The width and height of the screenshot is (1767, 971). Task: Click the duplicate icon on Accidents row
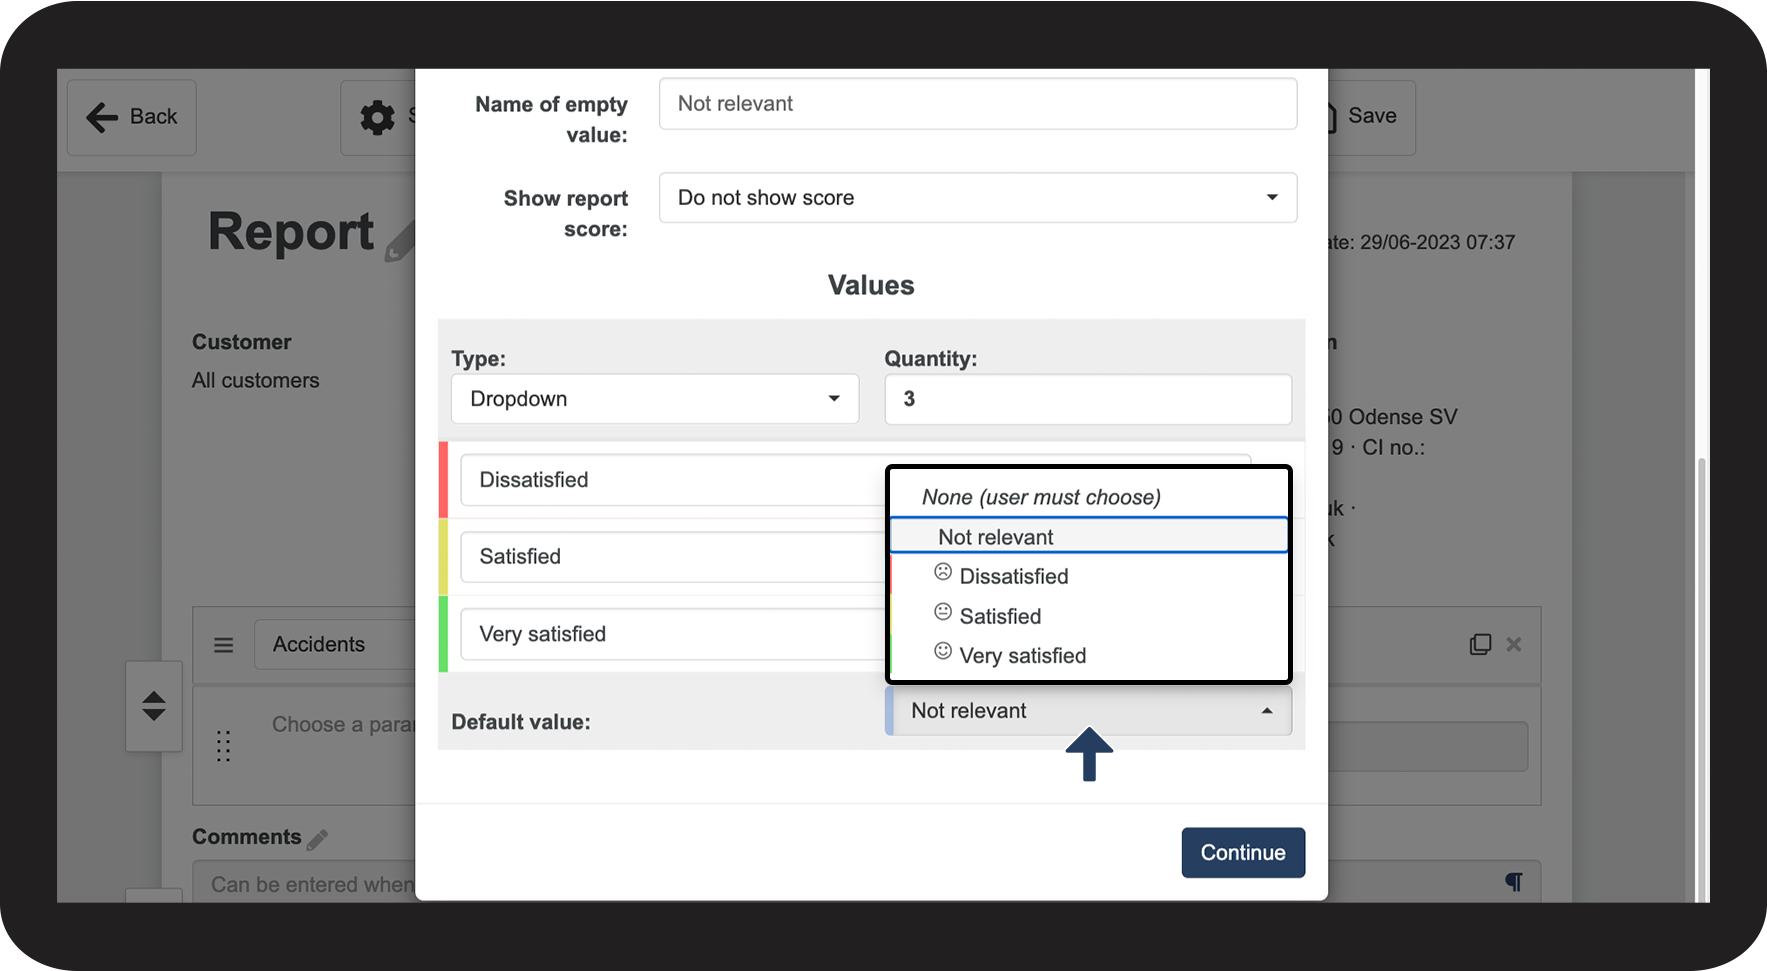coord(1480,645)
